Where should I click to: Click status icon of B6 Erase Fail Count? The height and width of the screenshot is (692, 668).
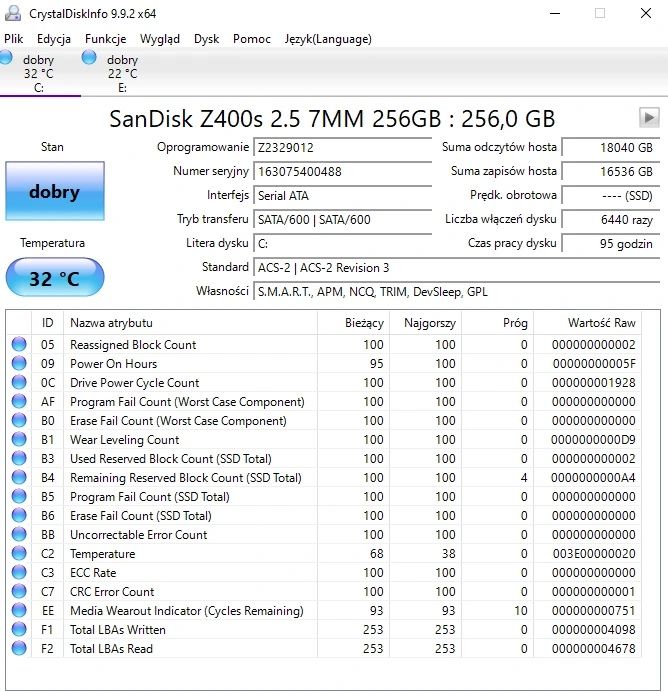(19, 515)
